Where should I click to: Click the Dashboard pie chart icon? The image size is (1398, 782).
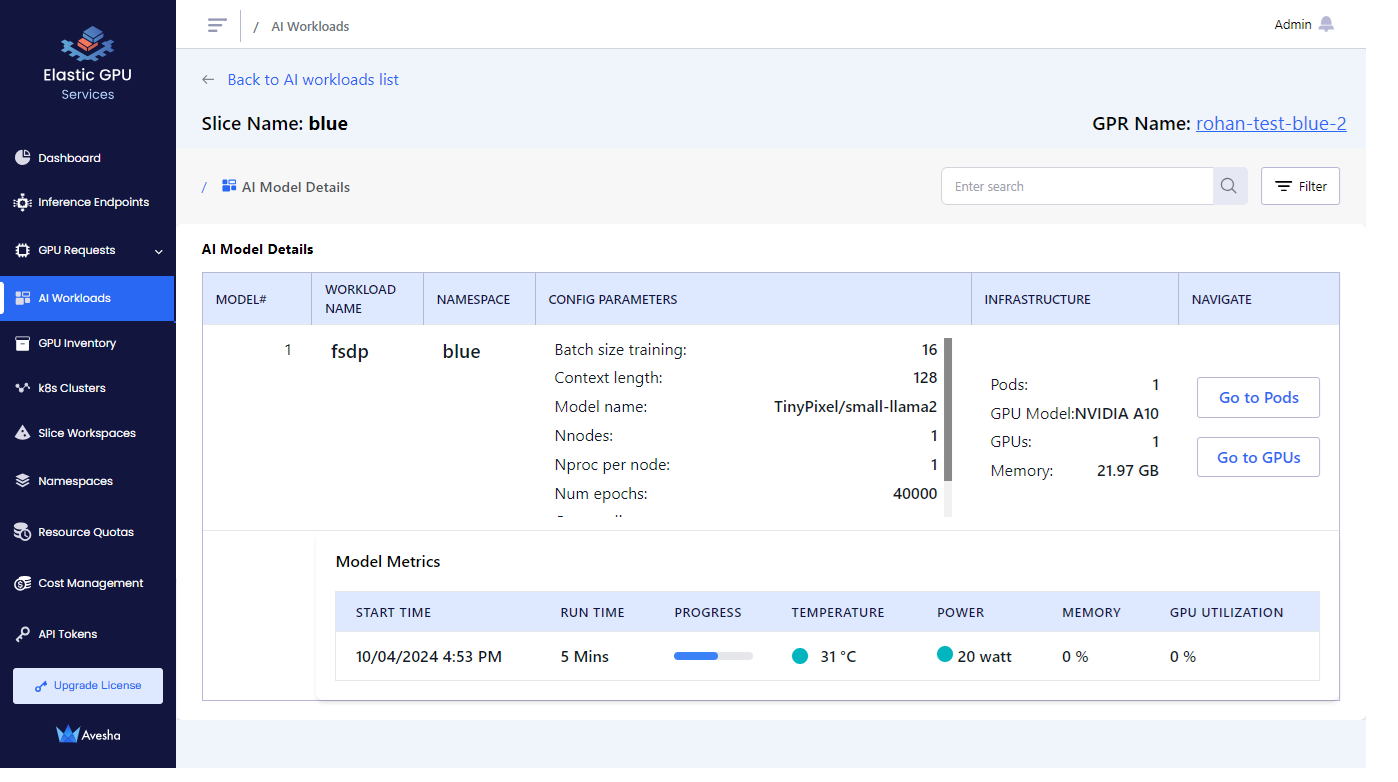22,158
